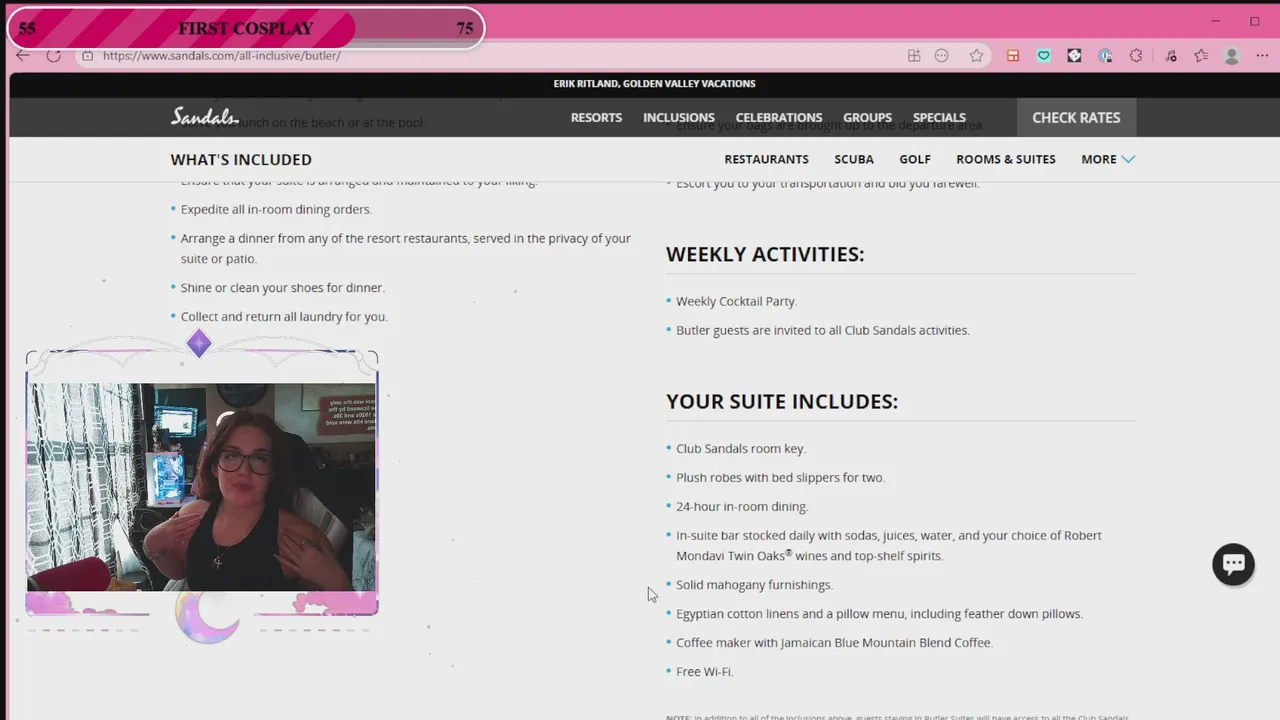The image size is (1280, 720).
Task: Click the circled ellipsis icon in the address bar
Action: [942, 56]
